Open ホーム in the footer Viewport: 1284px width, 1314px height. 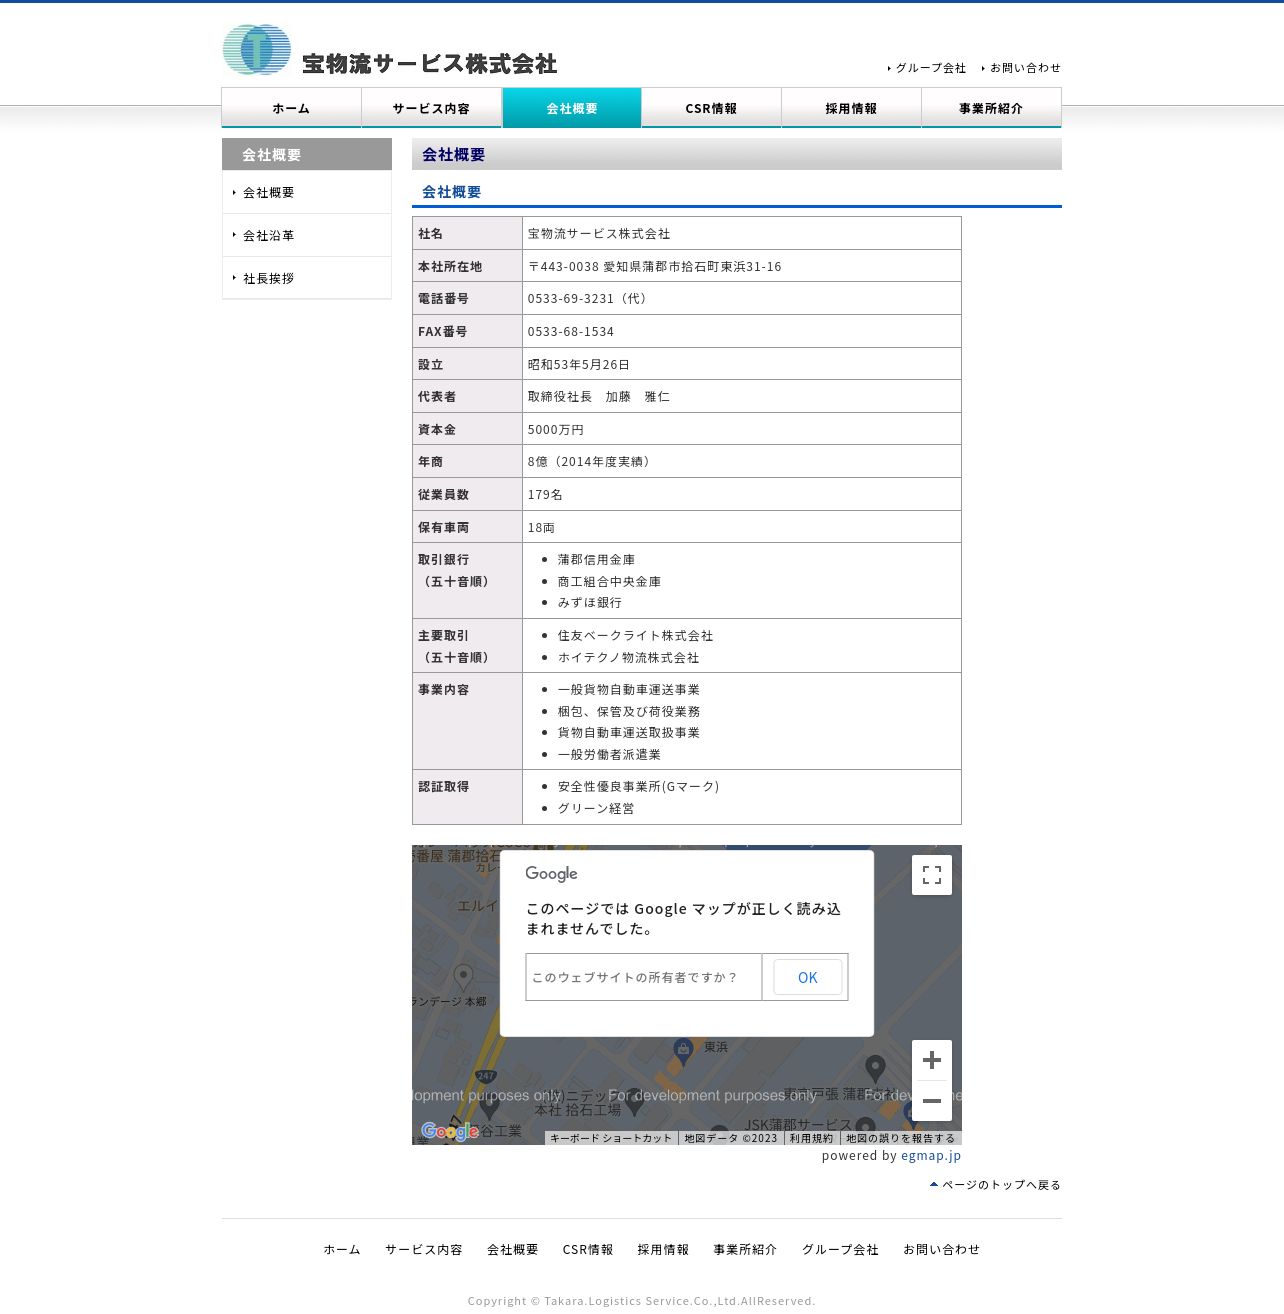342,1249
